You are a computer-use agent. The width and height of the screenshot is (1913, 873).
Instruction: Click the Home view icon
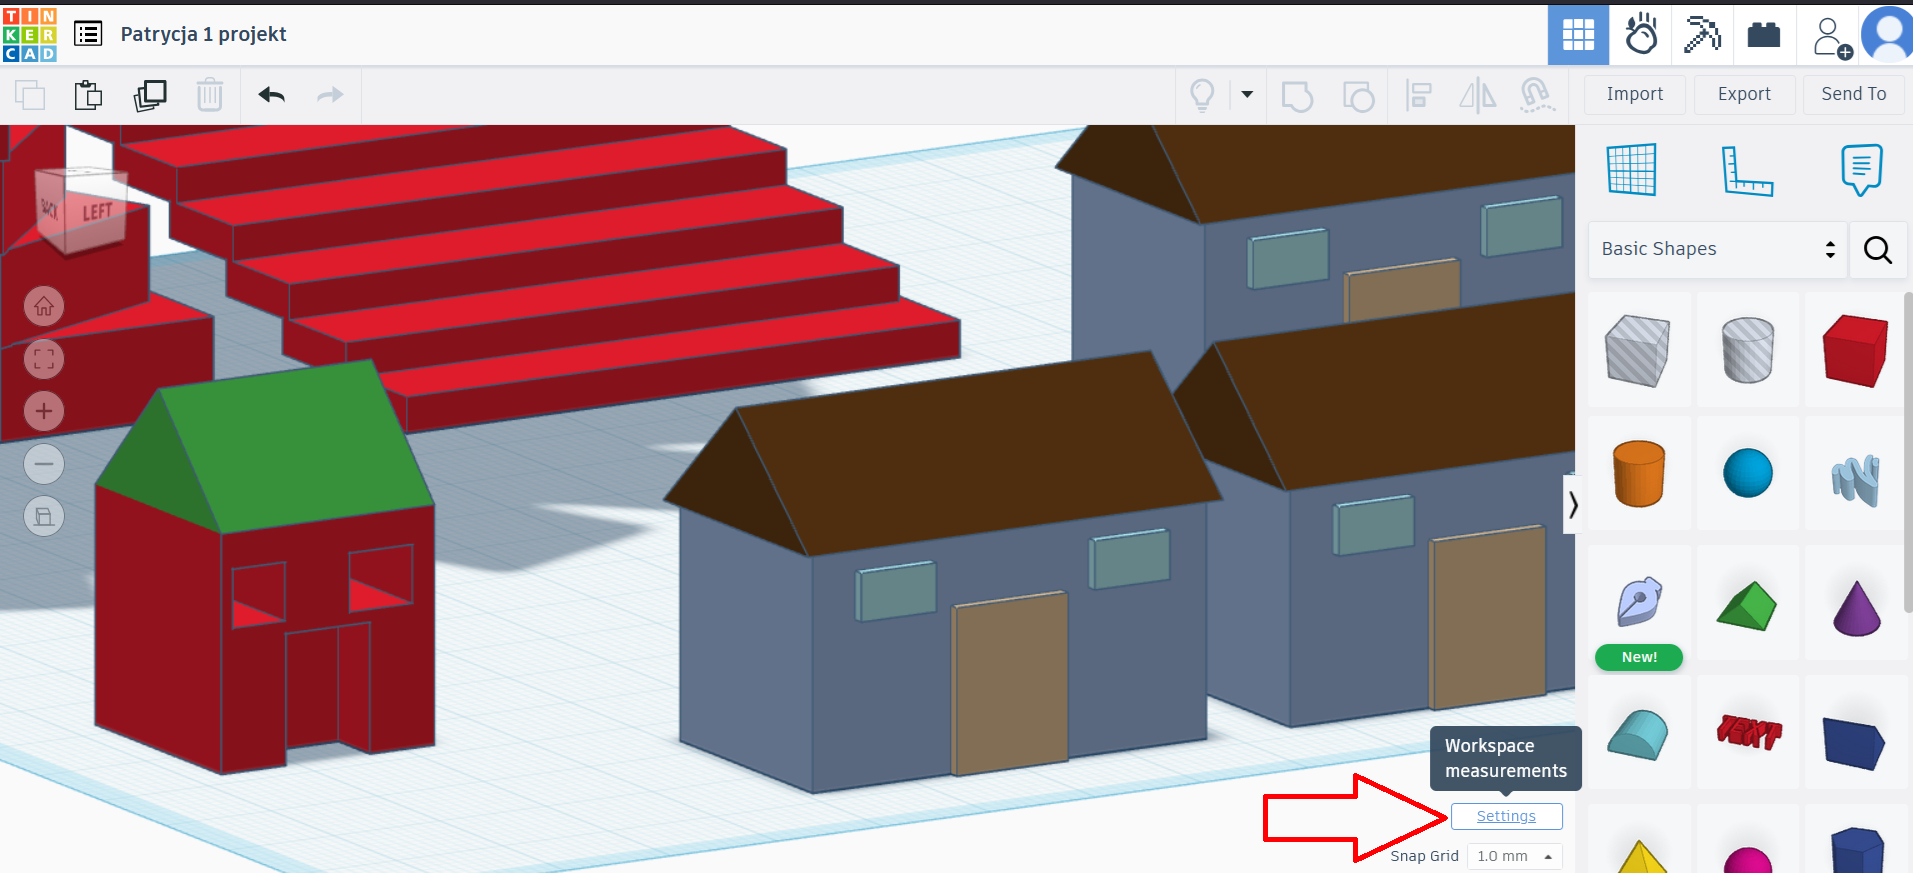(44, 306)
